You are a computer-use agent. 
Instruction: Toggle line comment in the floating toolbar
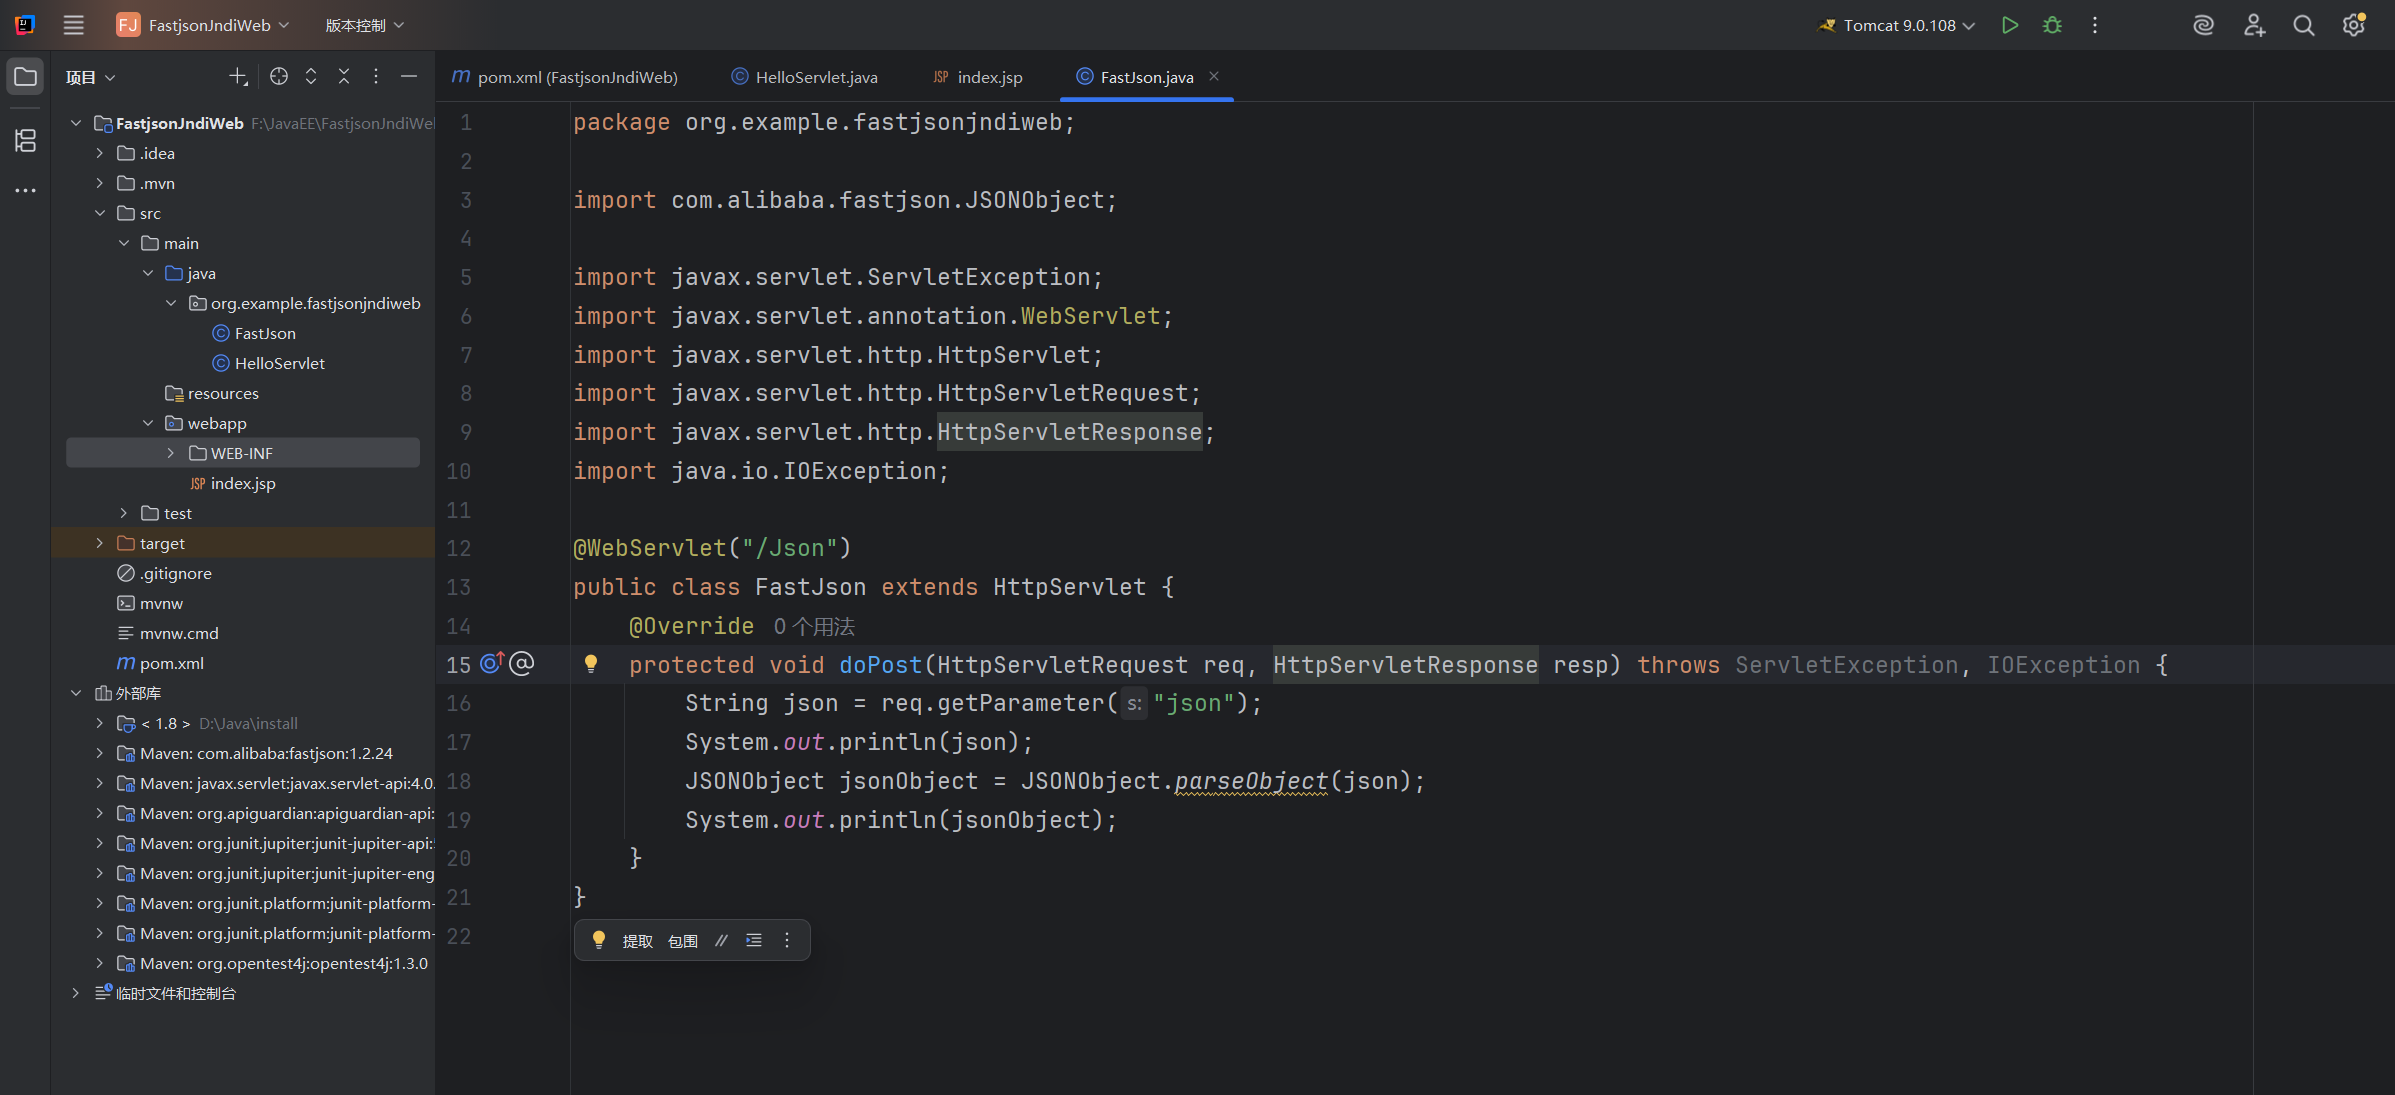721,940
